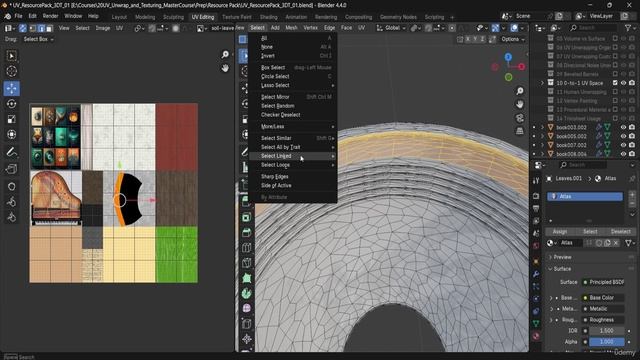Viewport: 640px width, 360px height.
Task: Open the Output properties tab
Action: [536, 209]
